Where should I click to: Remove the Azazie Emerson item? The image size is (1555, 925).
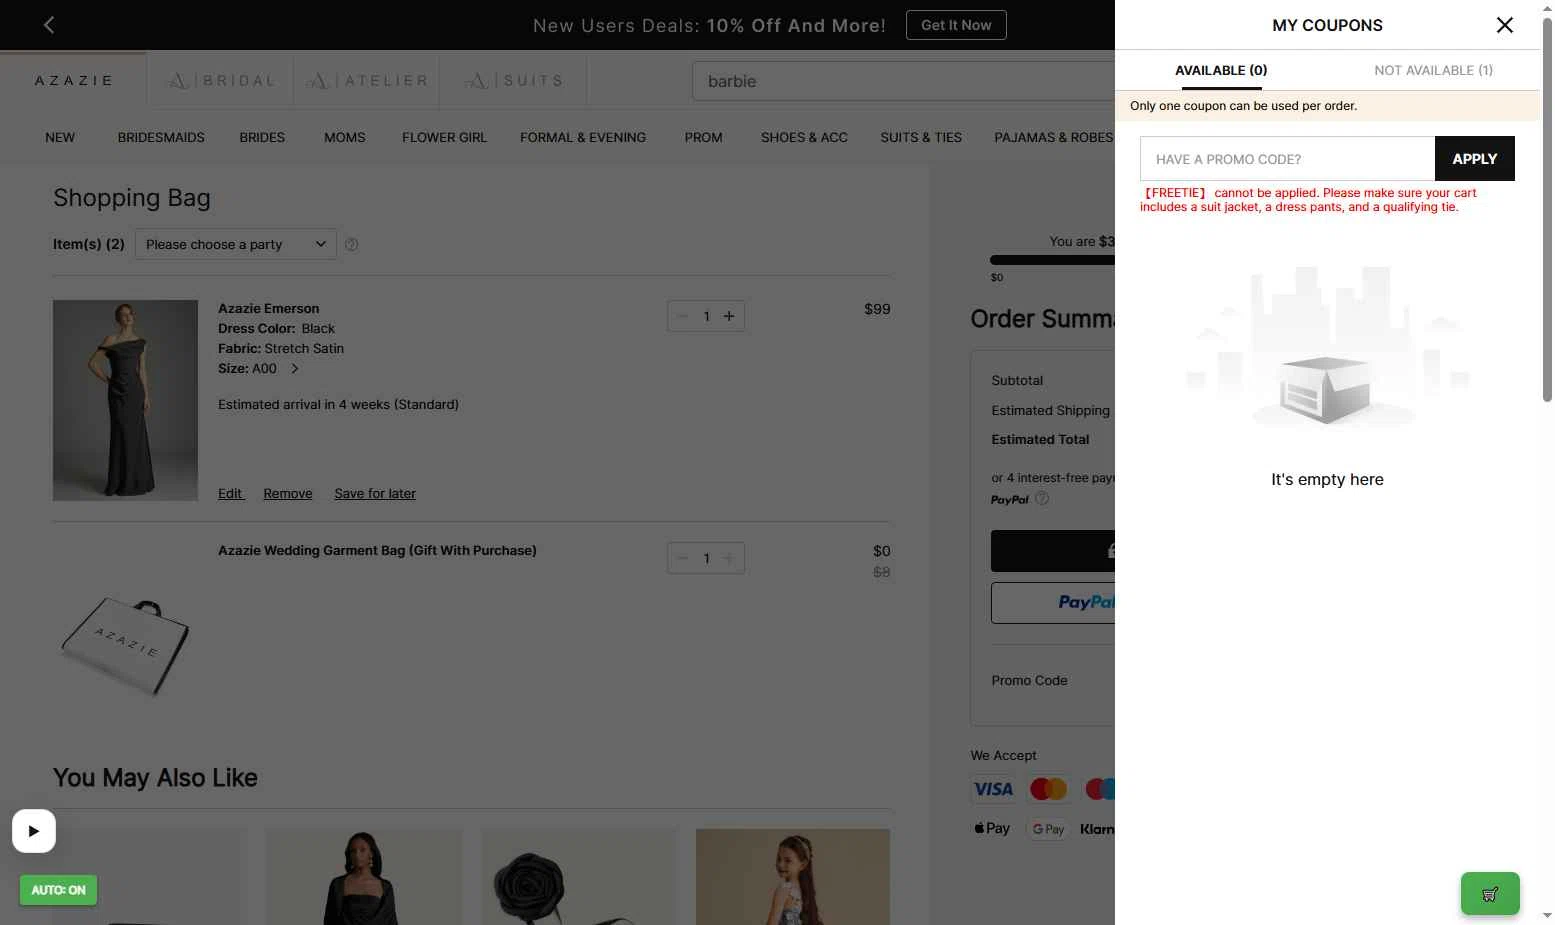288,493
